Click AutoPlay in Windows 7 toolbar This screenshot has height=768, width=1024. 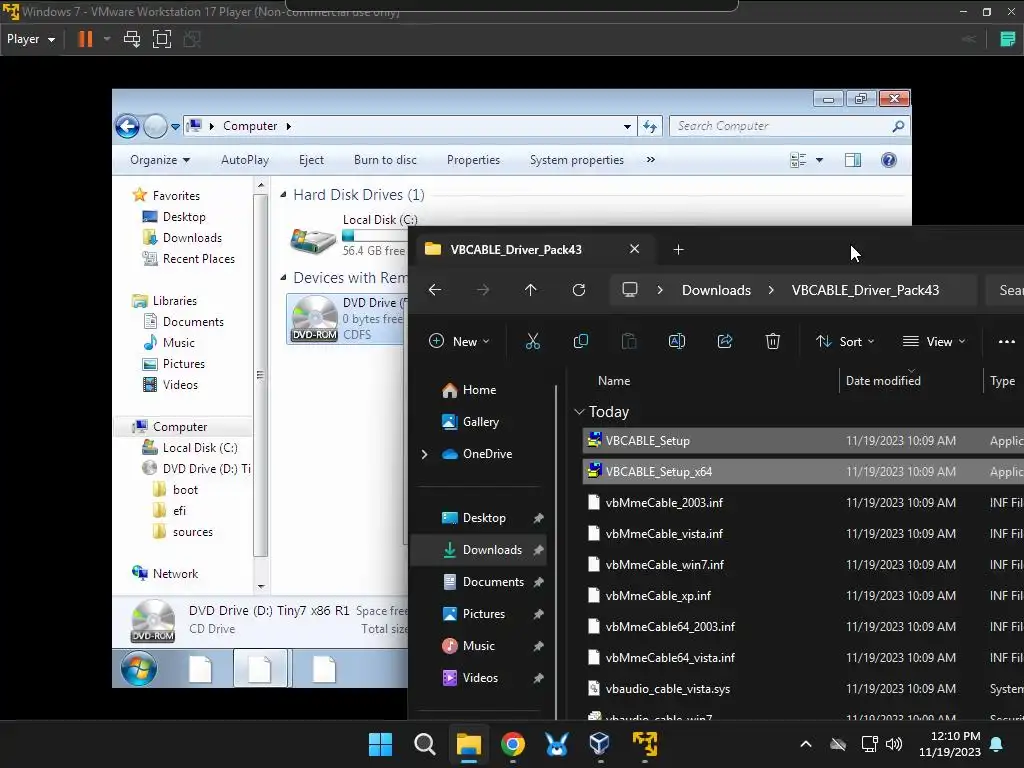245,160
